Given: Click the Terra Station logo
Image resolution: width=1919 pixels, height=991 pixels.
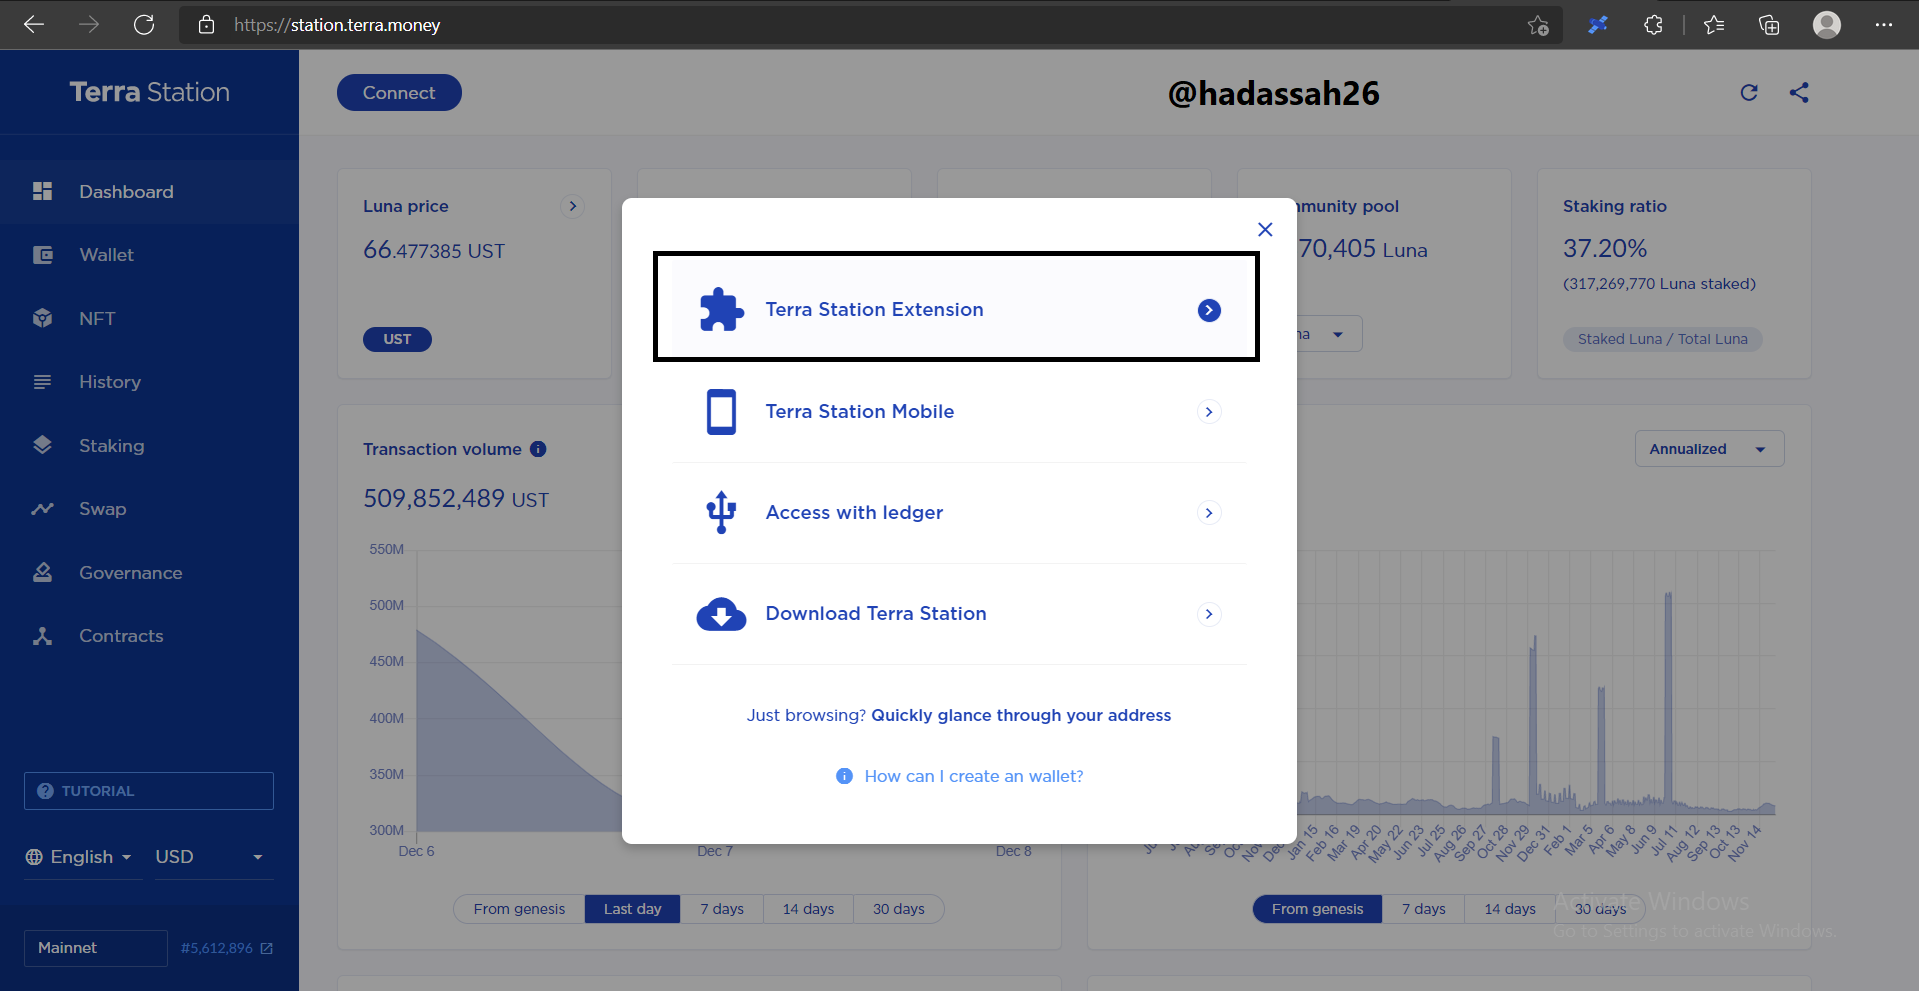Looking at the screenshot, I should 150,92.
